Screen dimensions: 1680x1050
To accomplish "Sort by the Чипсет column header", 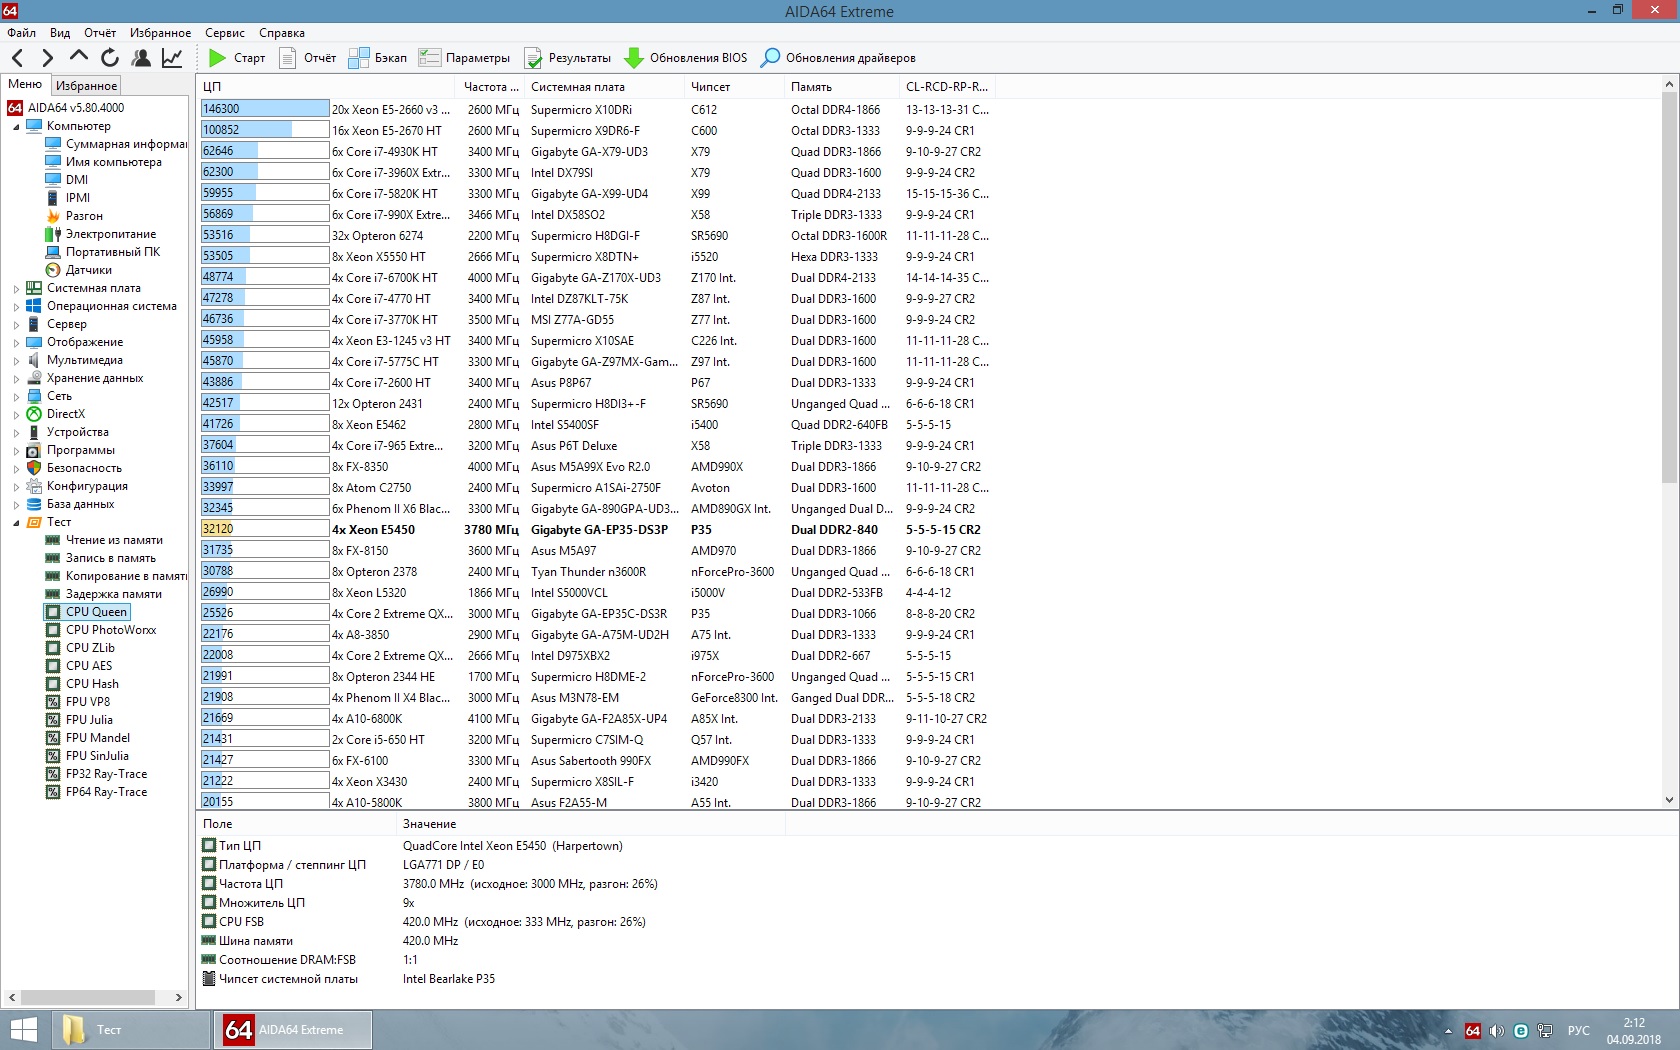I will point(736,87).
